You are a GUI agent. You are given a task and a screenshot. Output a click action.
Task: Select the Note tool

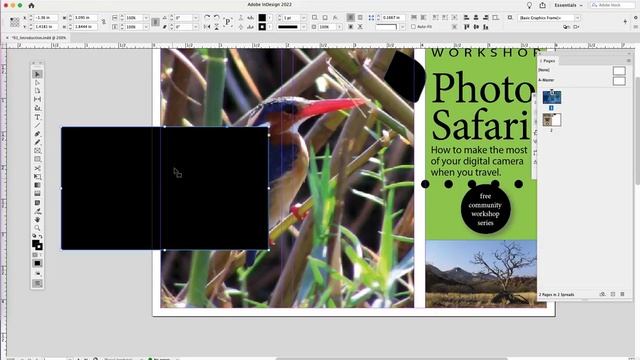click(x=37, y=202)
